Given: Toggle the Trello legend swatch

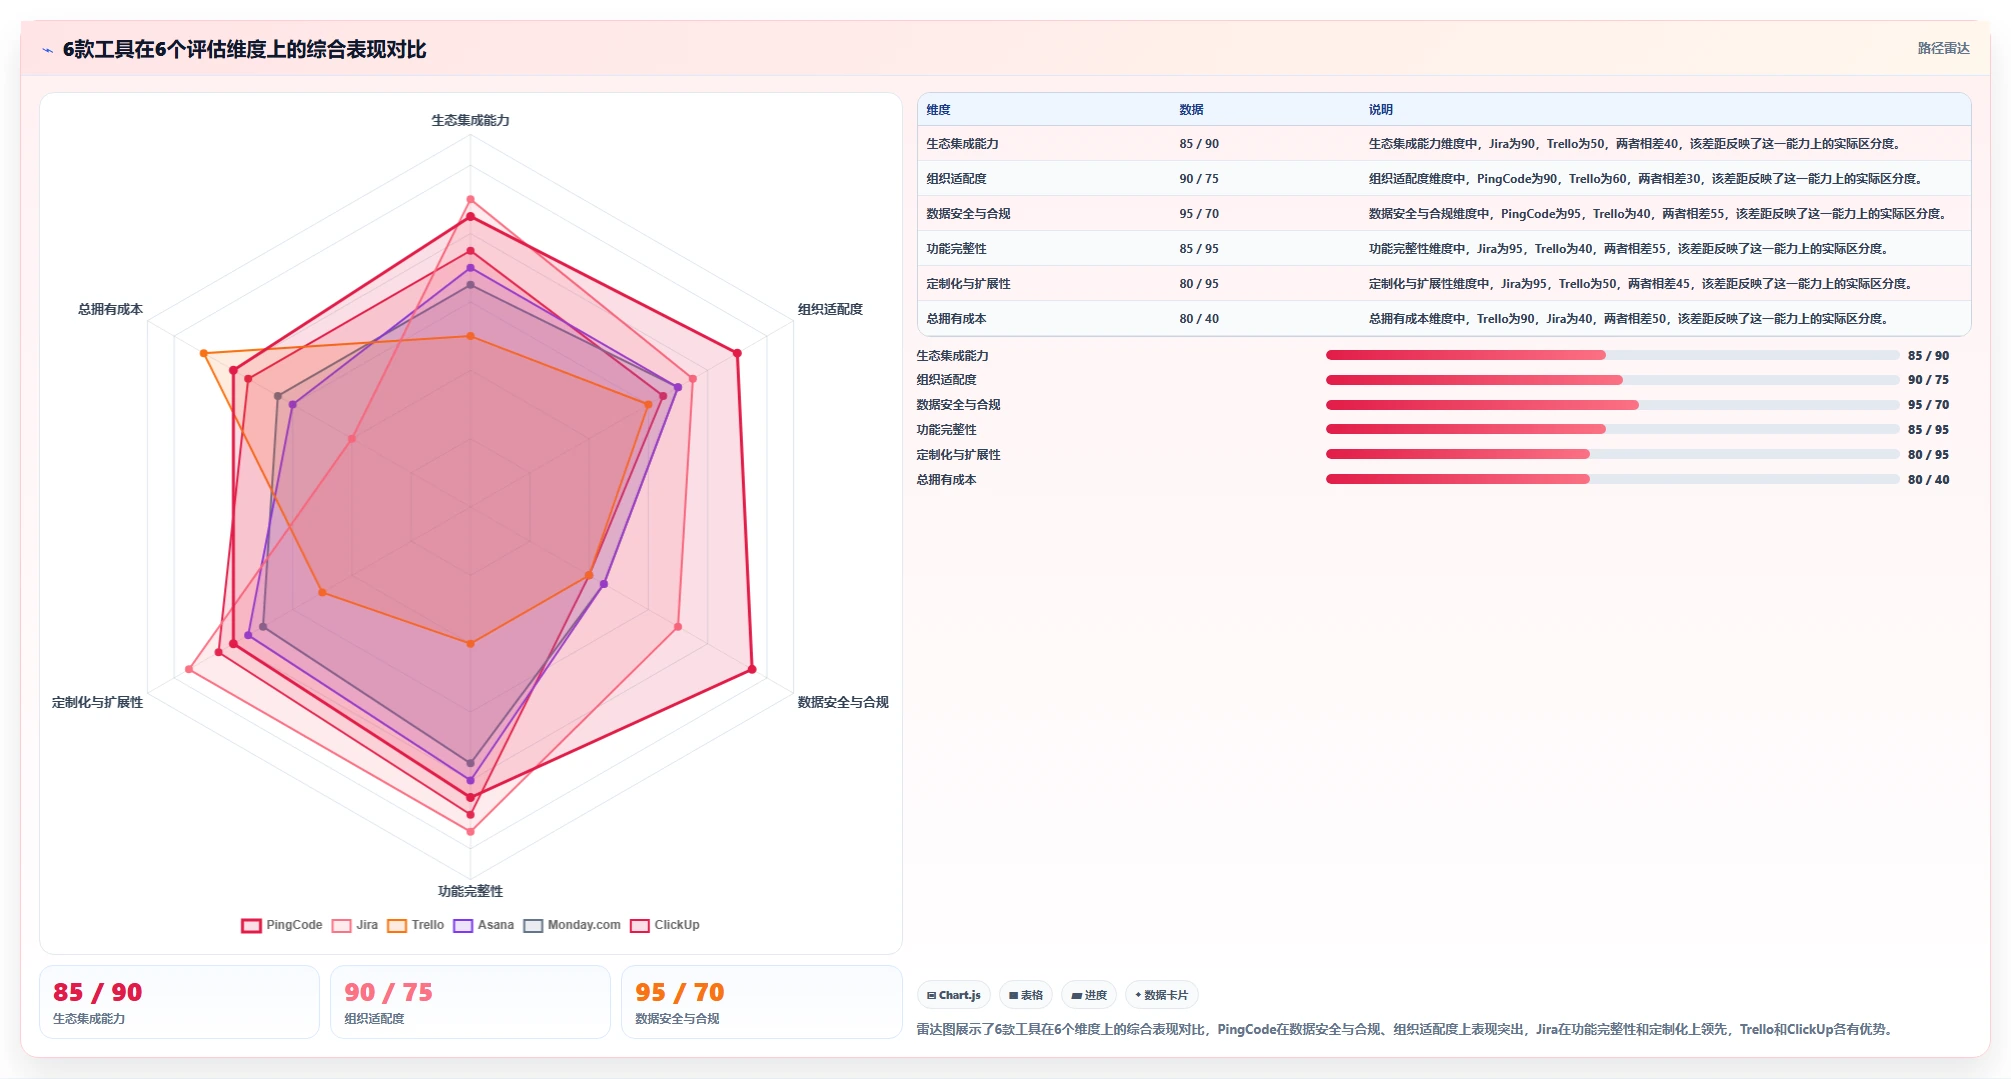Looking at the screenshot, I should click(x=397, y=925).
